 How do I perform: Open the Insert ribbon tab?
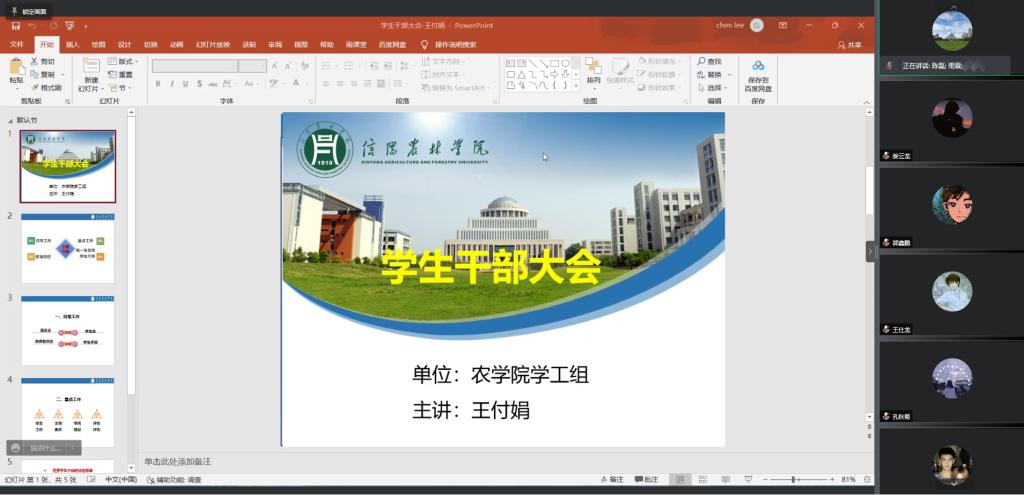tap(73, 45)
